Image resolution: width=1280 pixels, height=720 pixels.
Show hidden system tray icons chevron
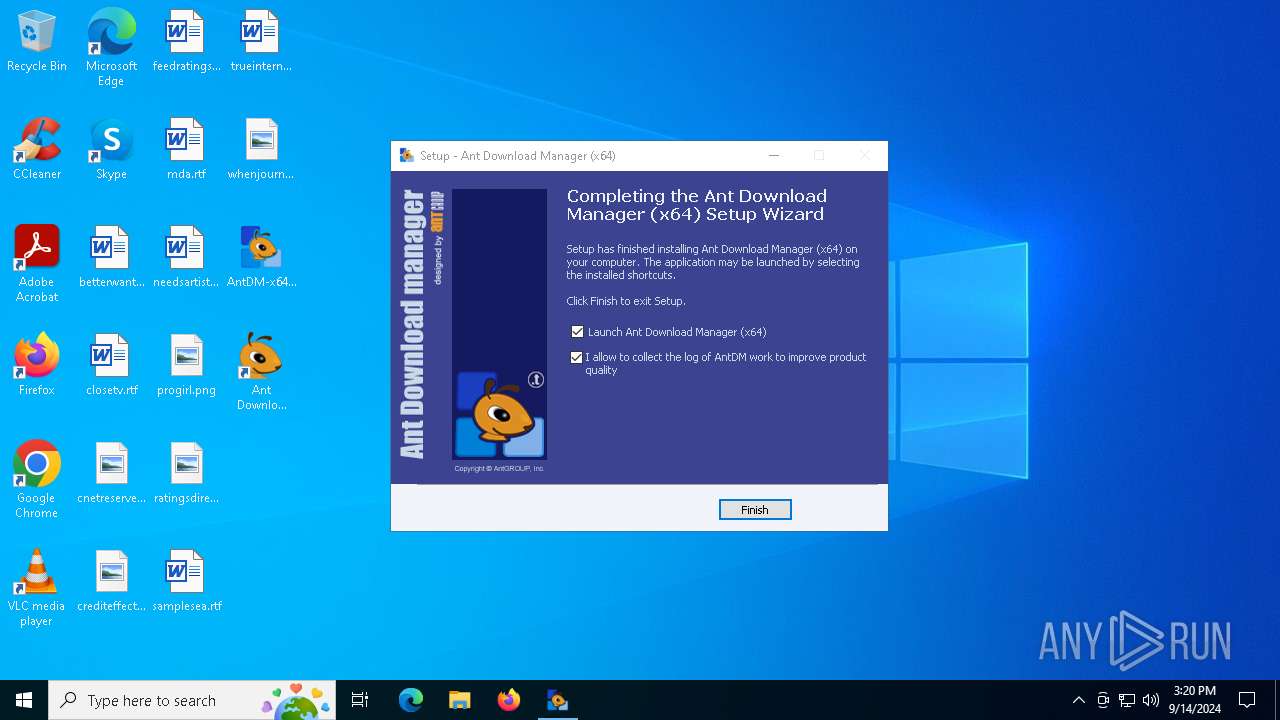point(1078,700)
